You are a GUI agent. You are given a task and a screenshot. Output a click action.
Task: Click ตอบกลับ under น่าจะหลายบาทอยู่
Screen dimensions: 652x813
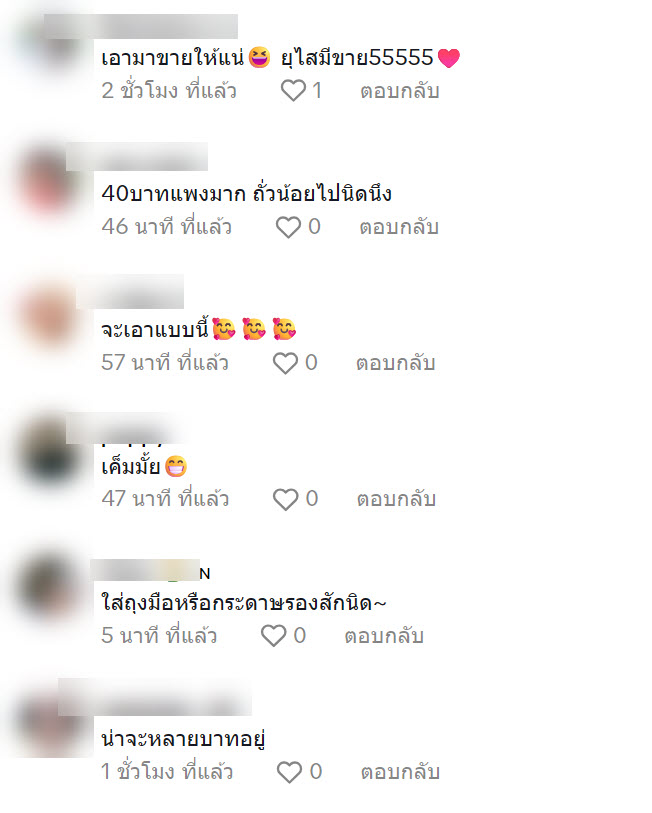coord(400,772)
